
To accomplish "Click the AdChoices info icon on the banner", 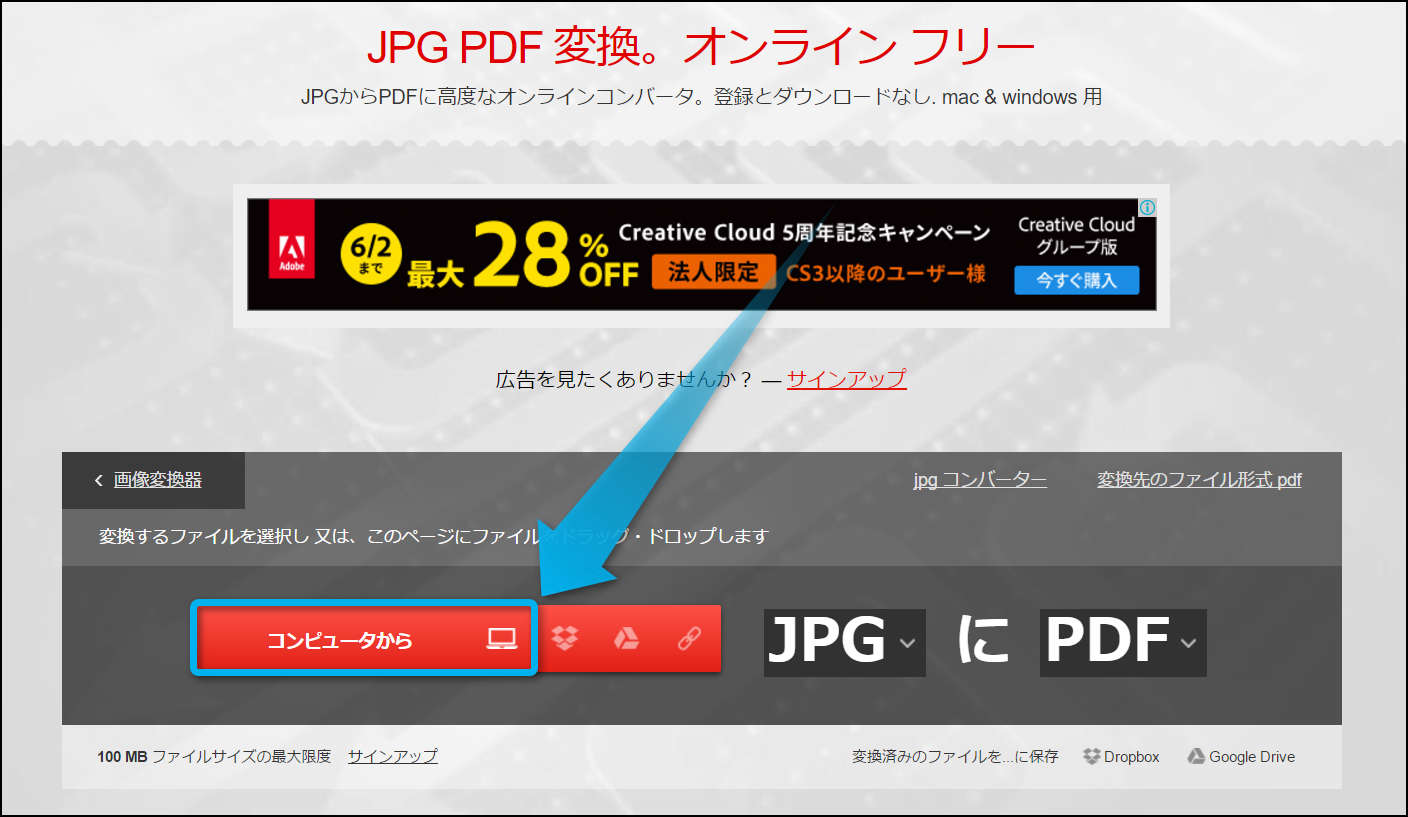I will pyautogui.click(x=1148, y=207).
